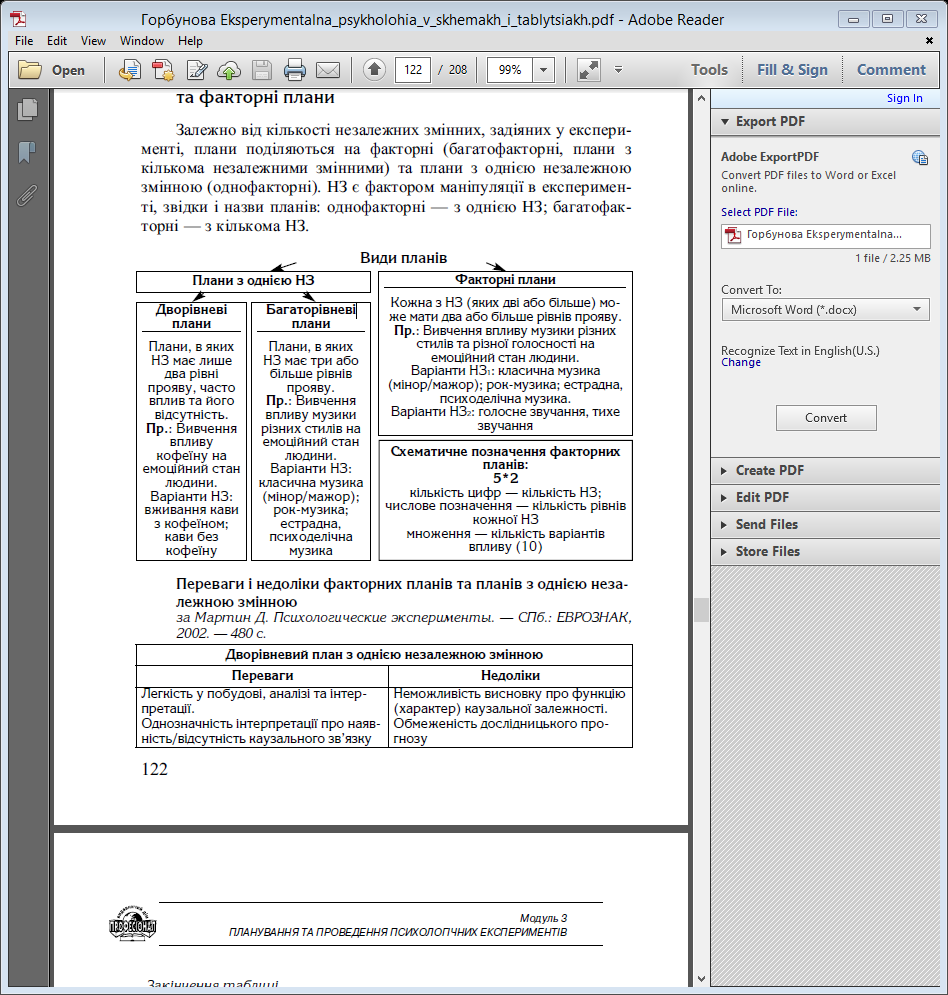Image resolution: width=948 pixels, height=995 pixels.
Task: Go to the previous page with the up arrow
Action: click(x=374, y=70)
